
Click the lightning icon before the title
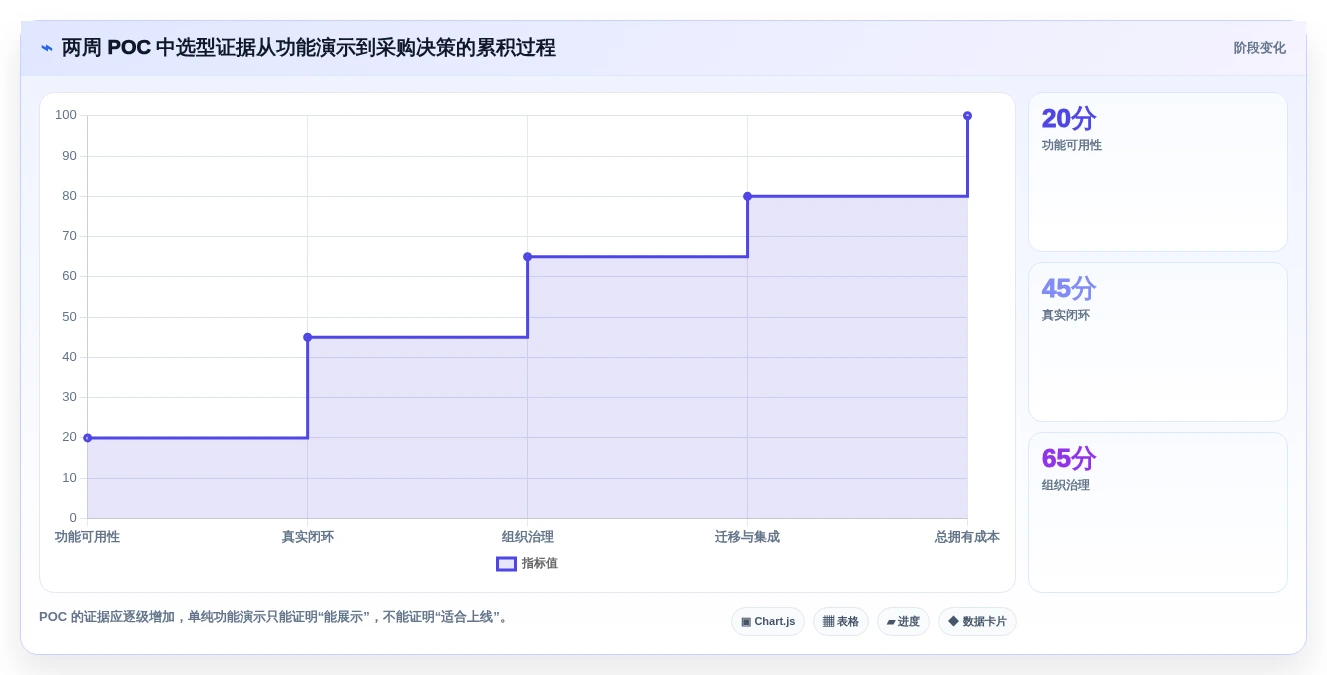[x=47, y=48]
